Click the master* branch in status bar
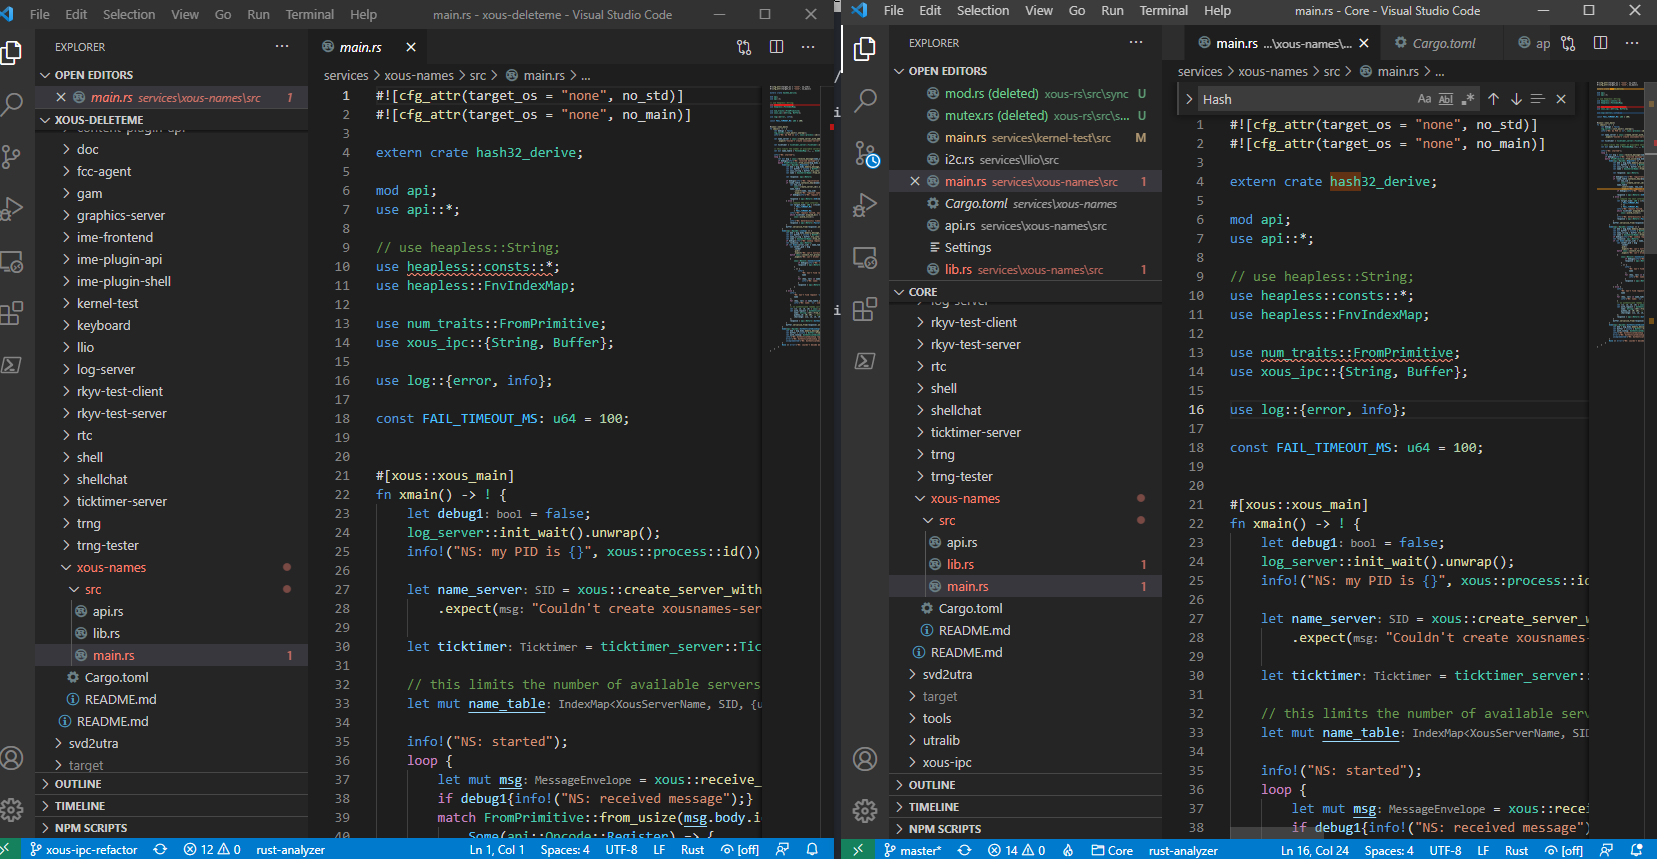Screen dimensions: 1657x859 pyautogui.click(x=913, y=851)
